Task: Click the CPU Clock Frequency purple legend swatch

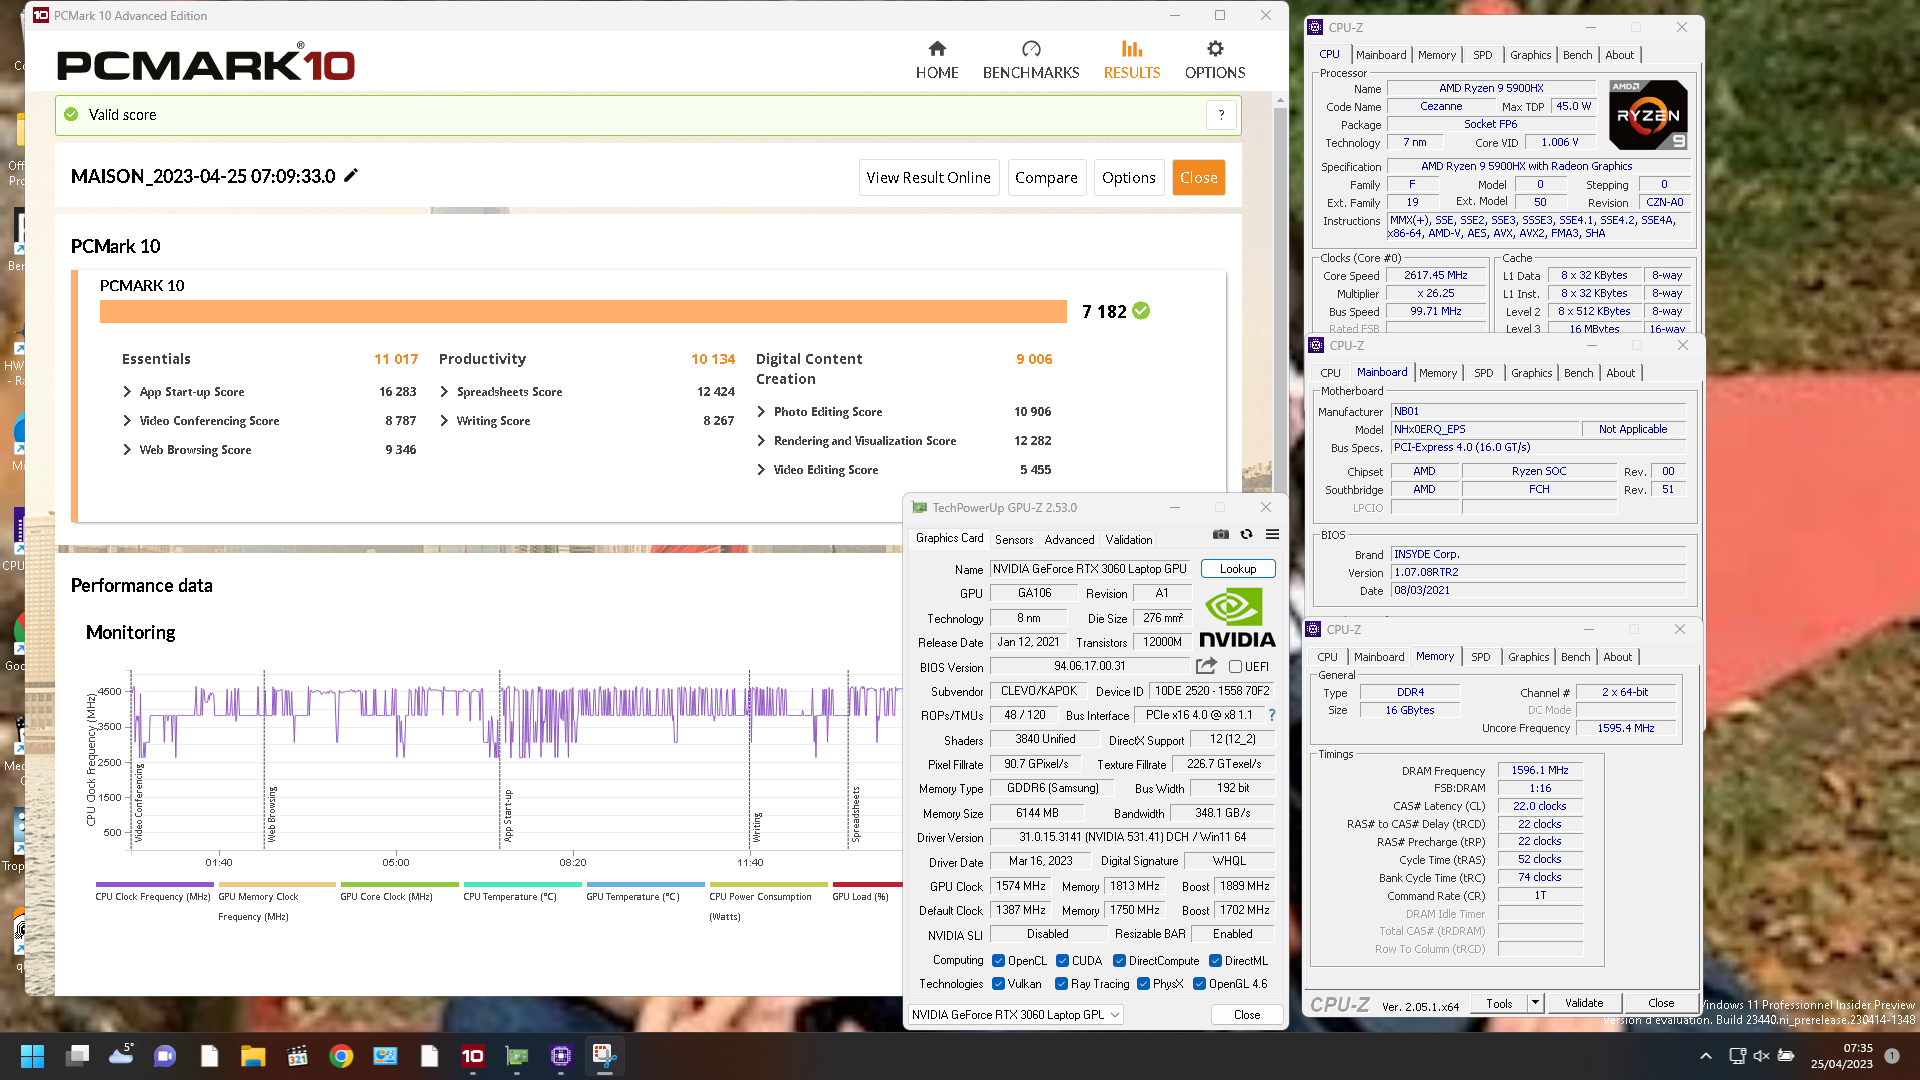Action: click(x=154, y=885)
